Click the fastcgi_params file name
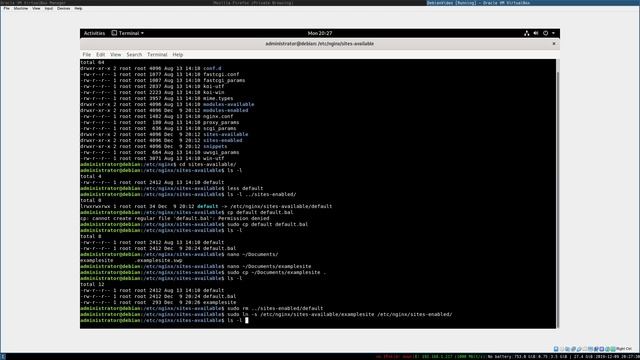This screenshot has width=640, height=360. coord(224,80)
